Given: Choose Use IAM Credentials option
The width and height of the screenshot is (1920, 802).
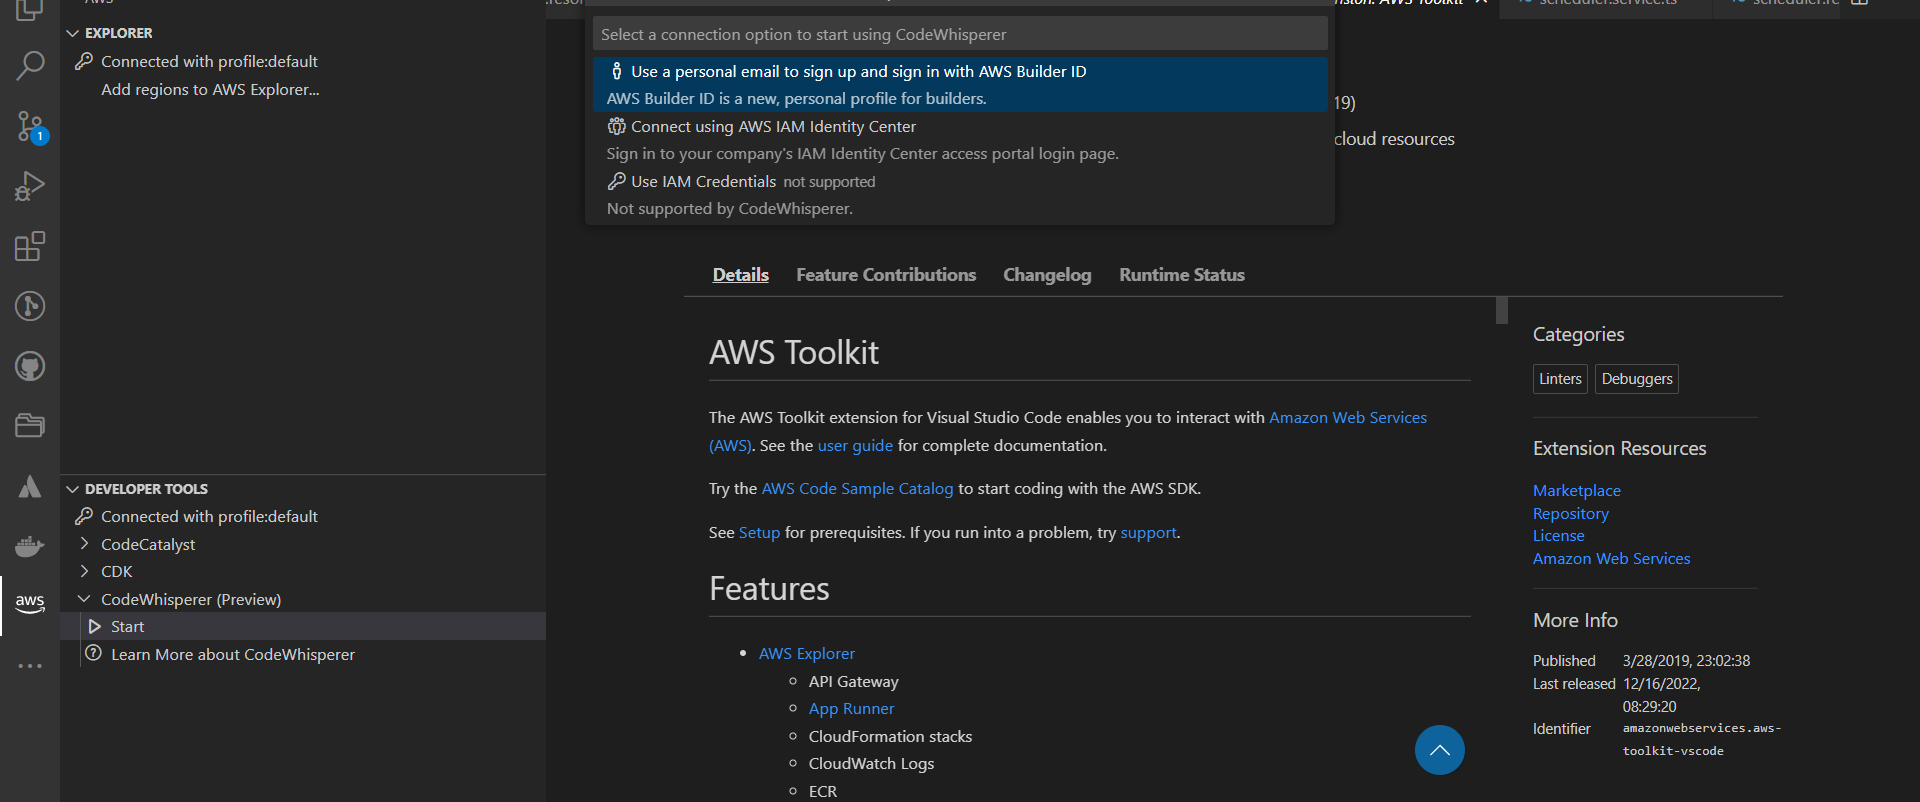Looking at the screenshot, I should point(960,194).
